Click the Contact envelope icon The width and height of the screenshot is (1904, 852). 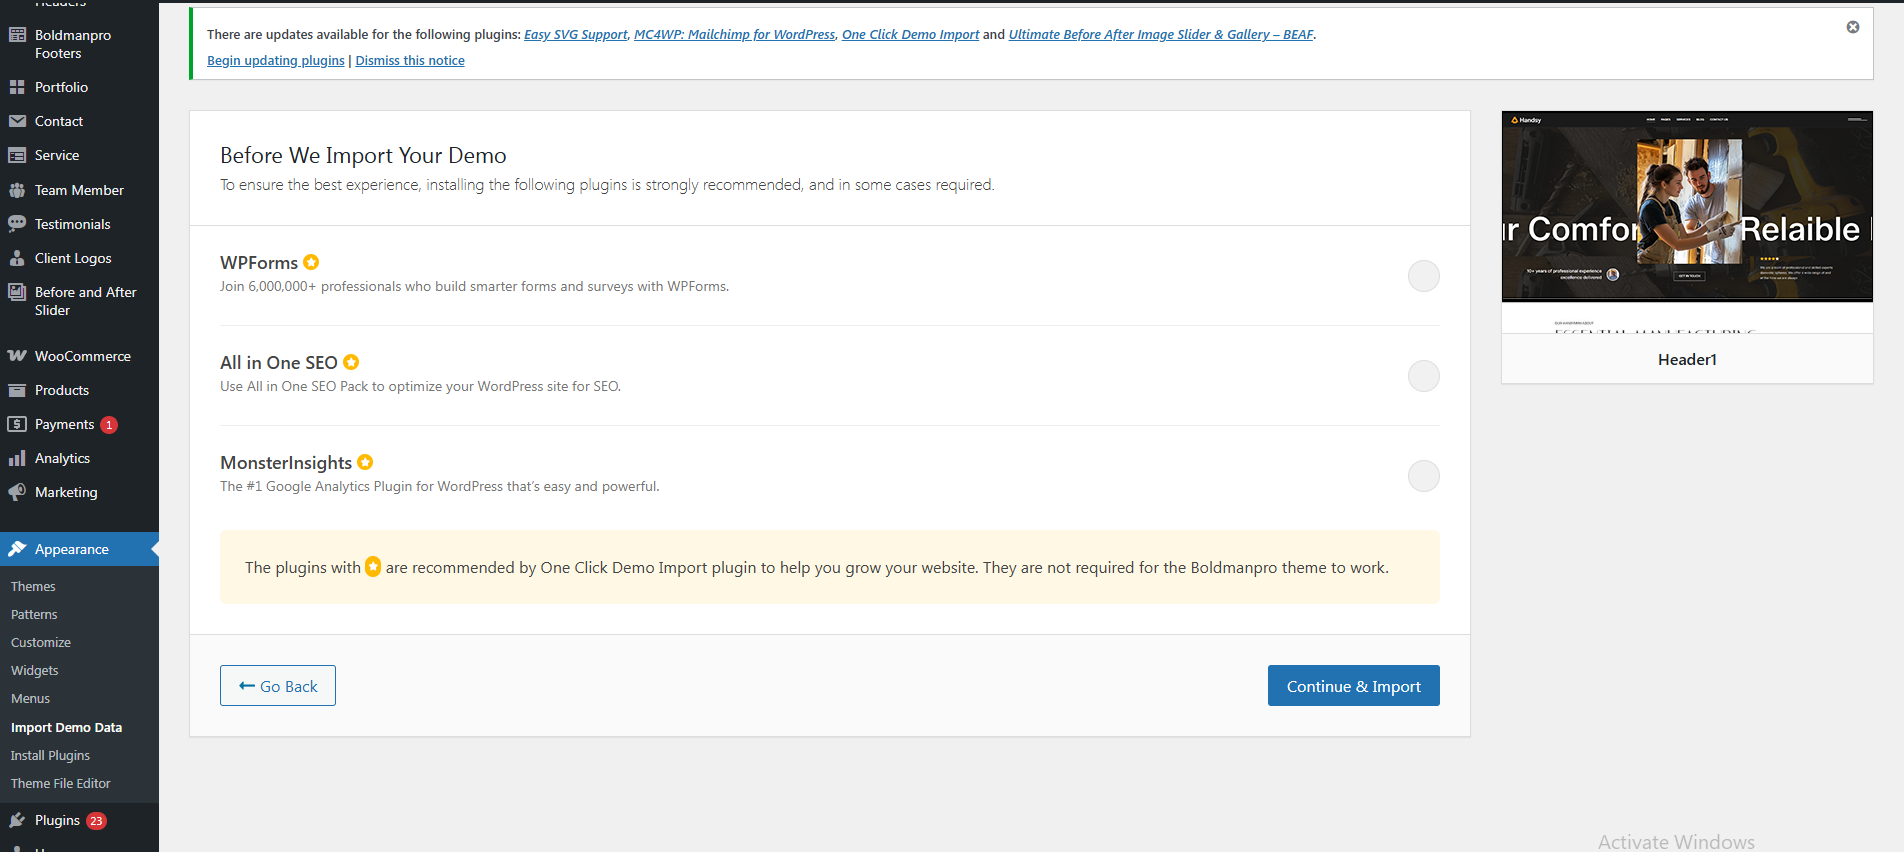pos(17,121)
